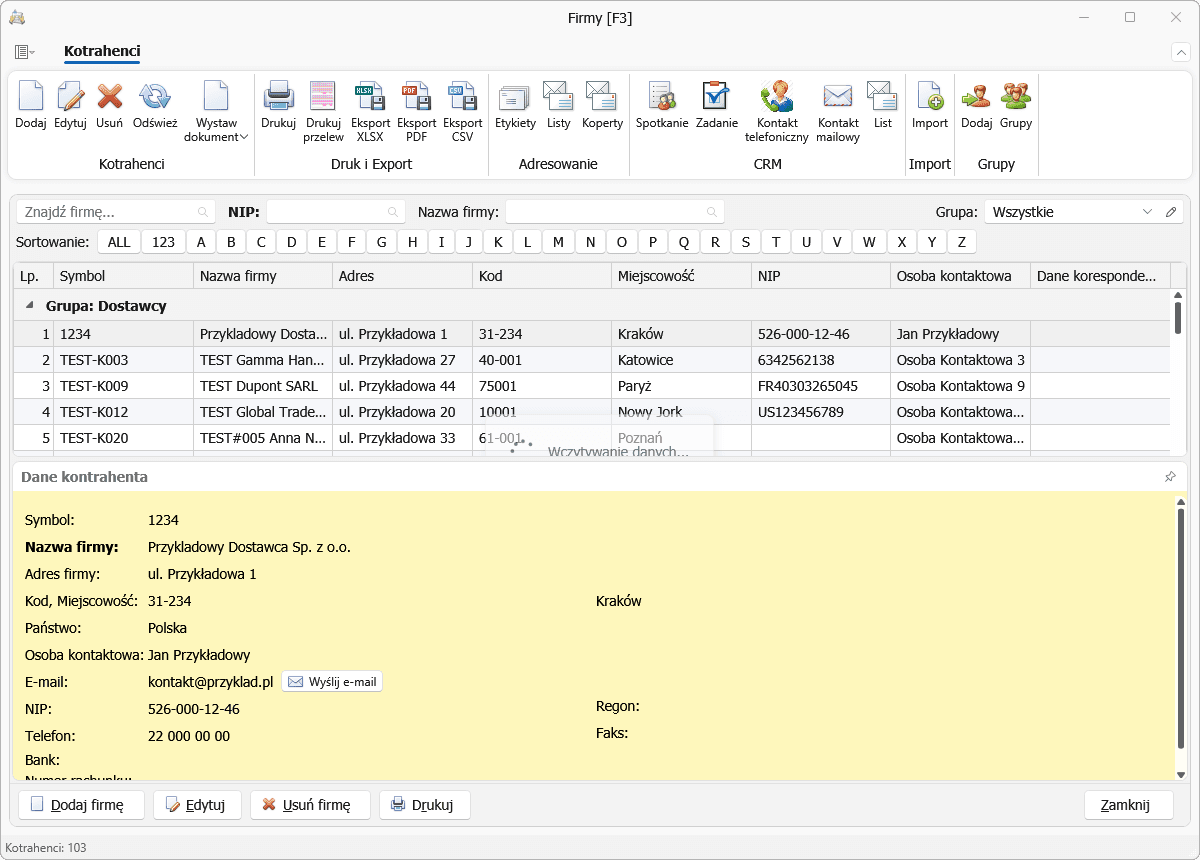The image size is (1200, 860).
Task: Click the Koperty envelope icon
Action: [x=602, y=105]
